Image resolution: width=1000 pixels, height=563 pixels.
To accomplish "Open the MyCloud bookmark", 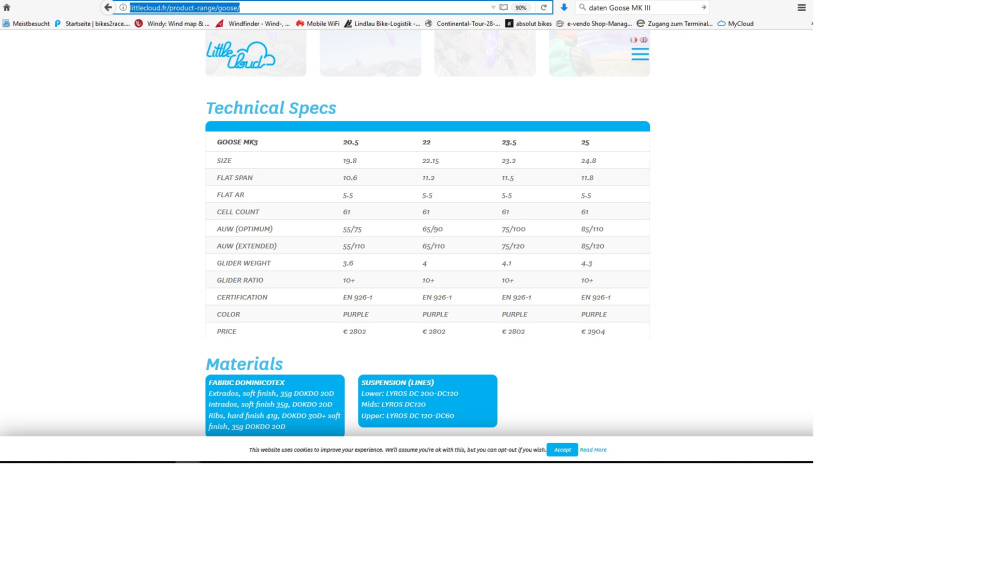I will click(735, 24).
